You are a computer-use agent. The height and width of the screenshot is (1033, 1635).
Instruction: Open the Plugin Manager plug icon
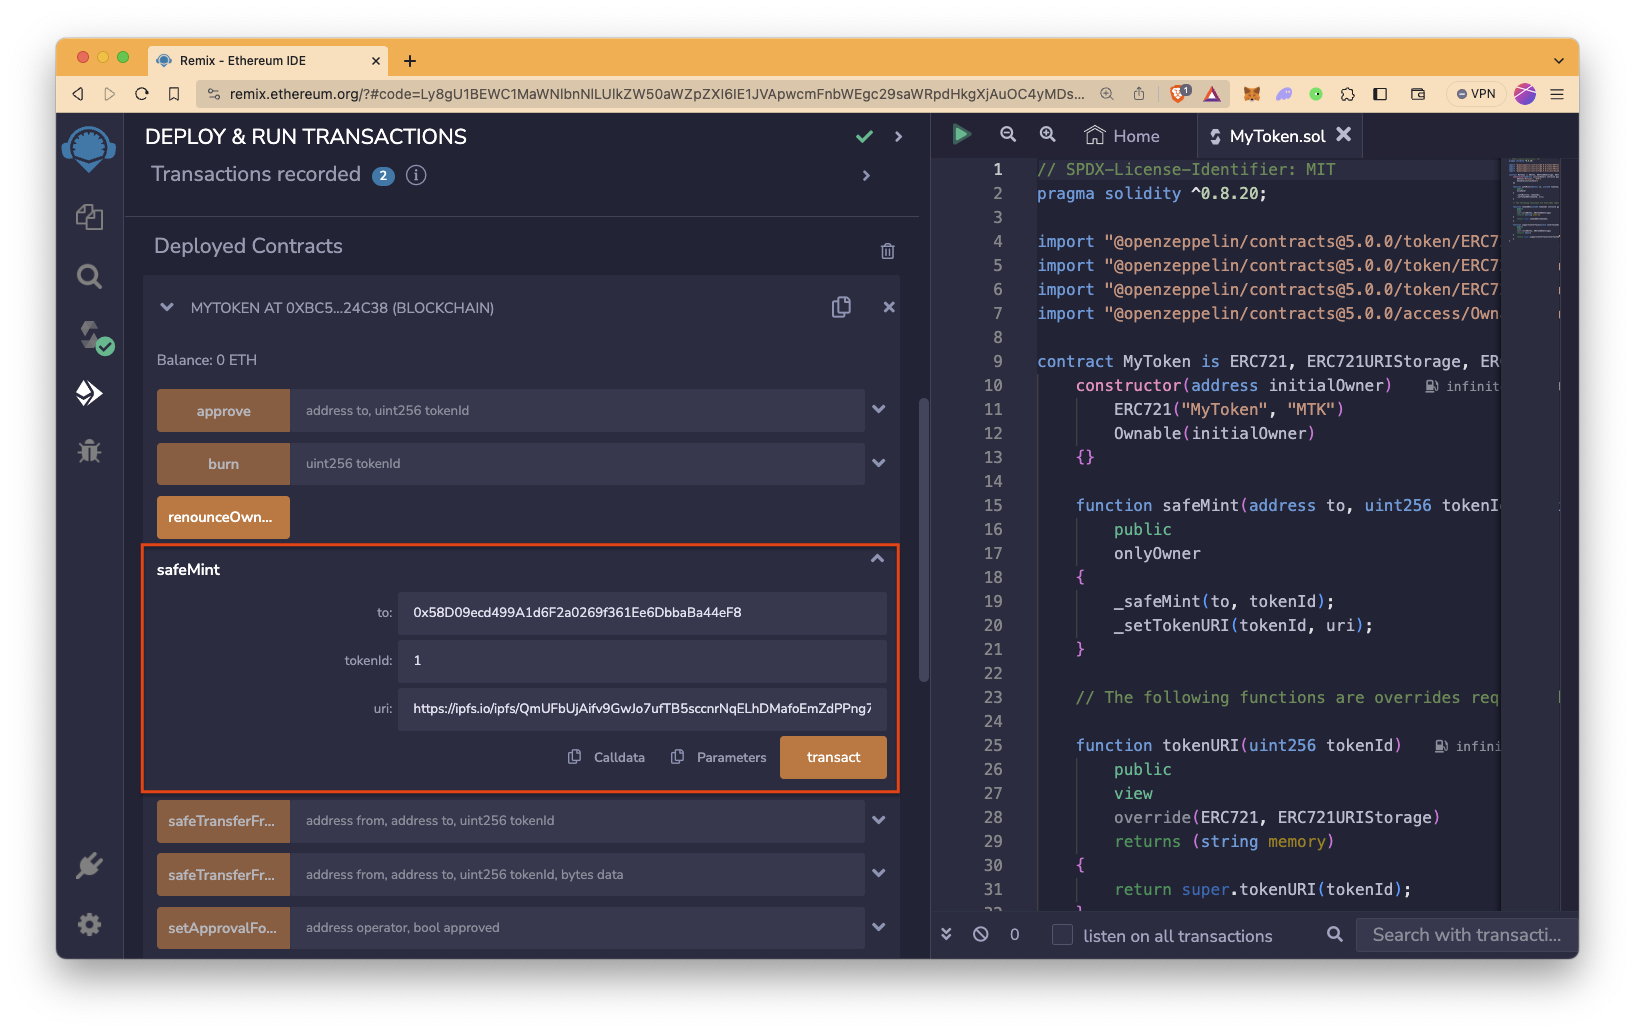pyautogui.click(x=89, y=866)
